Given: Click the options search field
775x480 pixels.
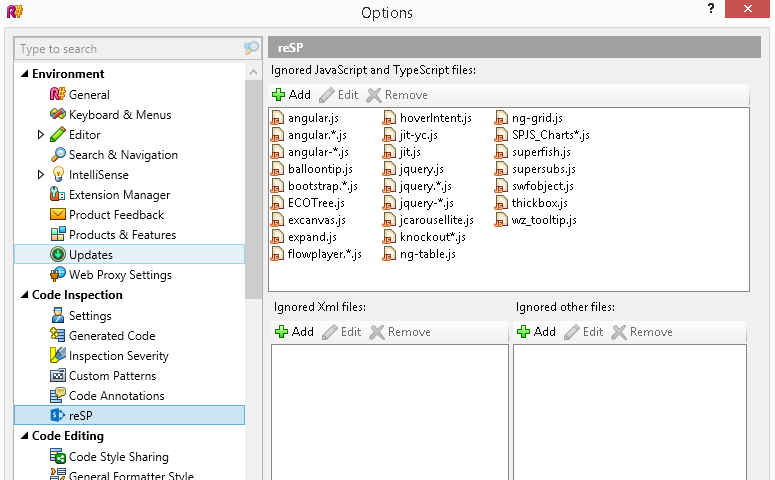Looking at the screenshot, I should point(128,49).
